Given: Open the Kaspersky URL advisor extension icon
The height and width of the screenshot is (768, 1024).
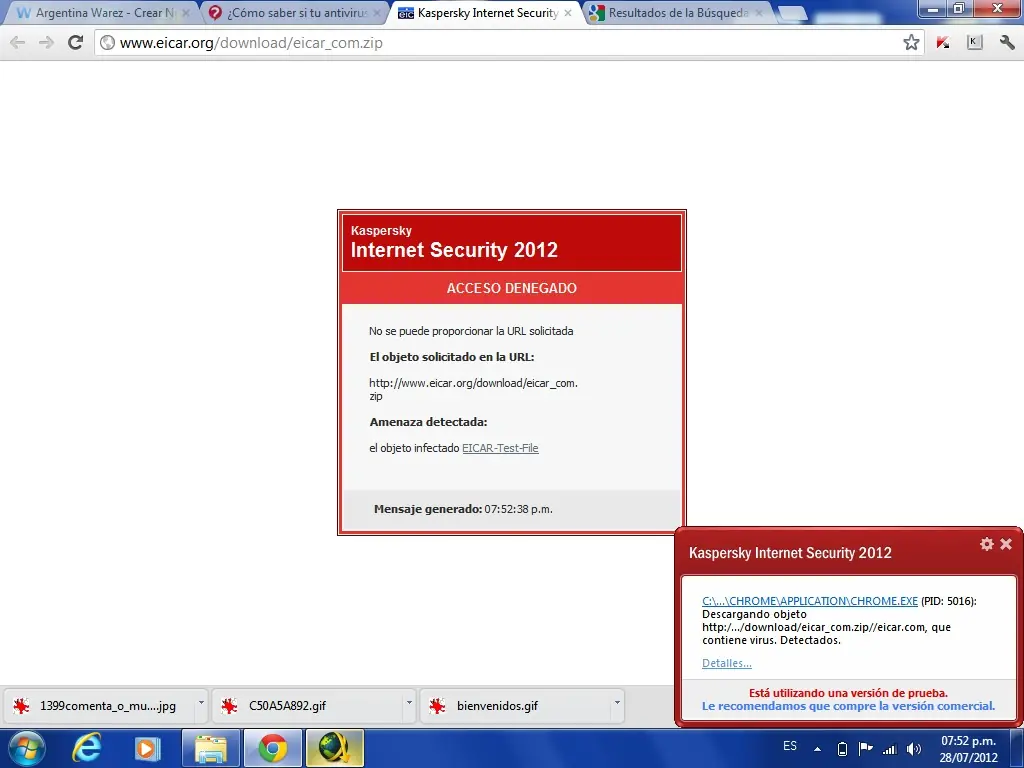Looking at the screenshot, I should 942,43.
